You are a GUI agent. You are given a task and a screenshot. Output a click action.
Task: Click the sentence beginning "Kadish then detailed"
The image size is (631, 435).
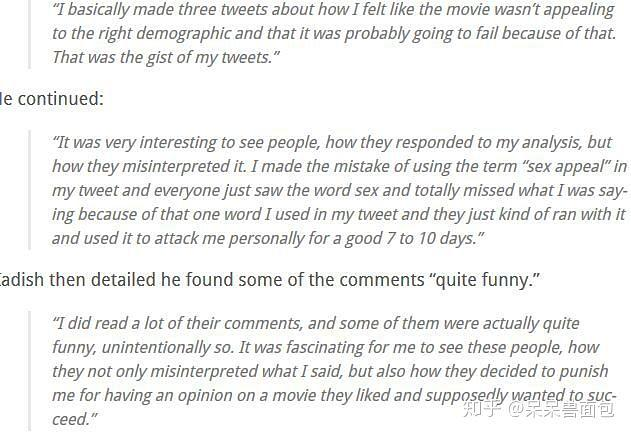point(270,280)
